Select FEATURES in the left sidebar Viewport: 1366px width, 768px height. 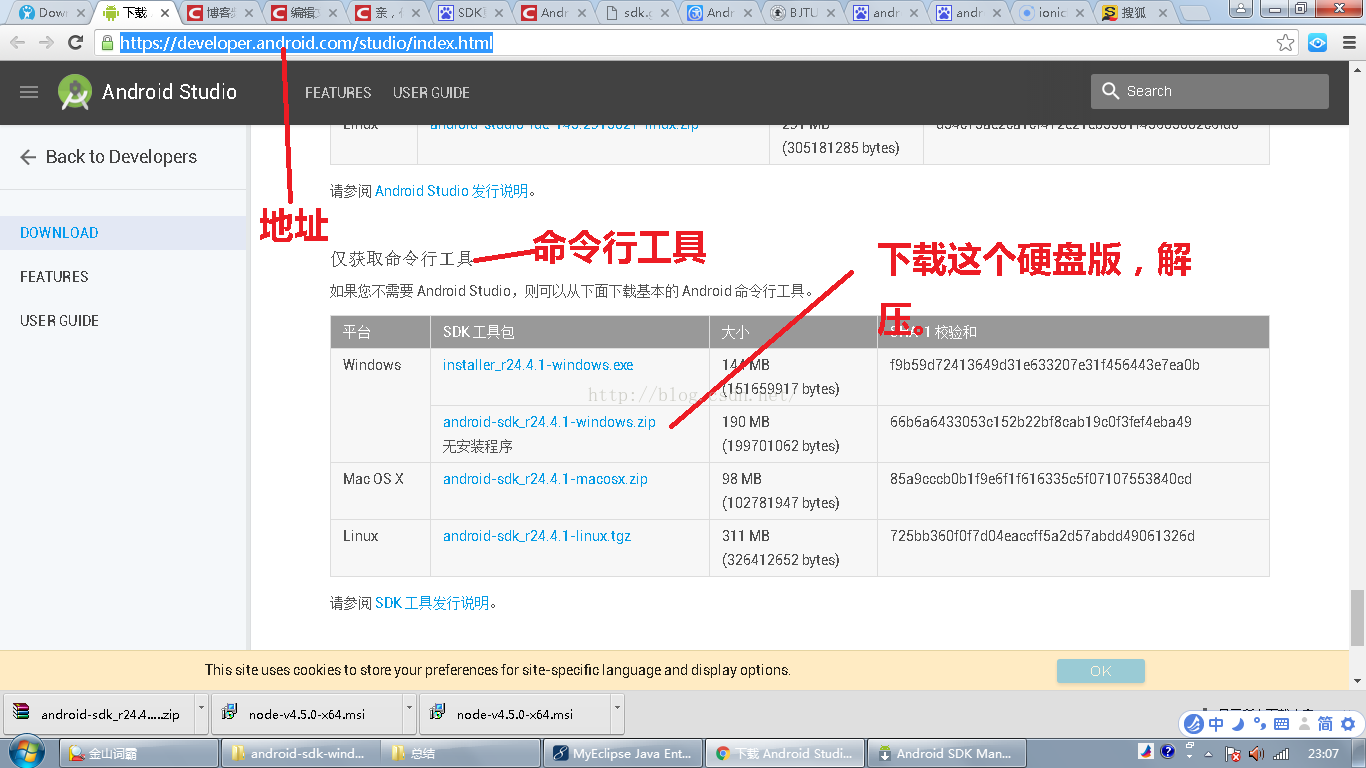[x=54, y=277]
